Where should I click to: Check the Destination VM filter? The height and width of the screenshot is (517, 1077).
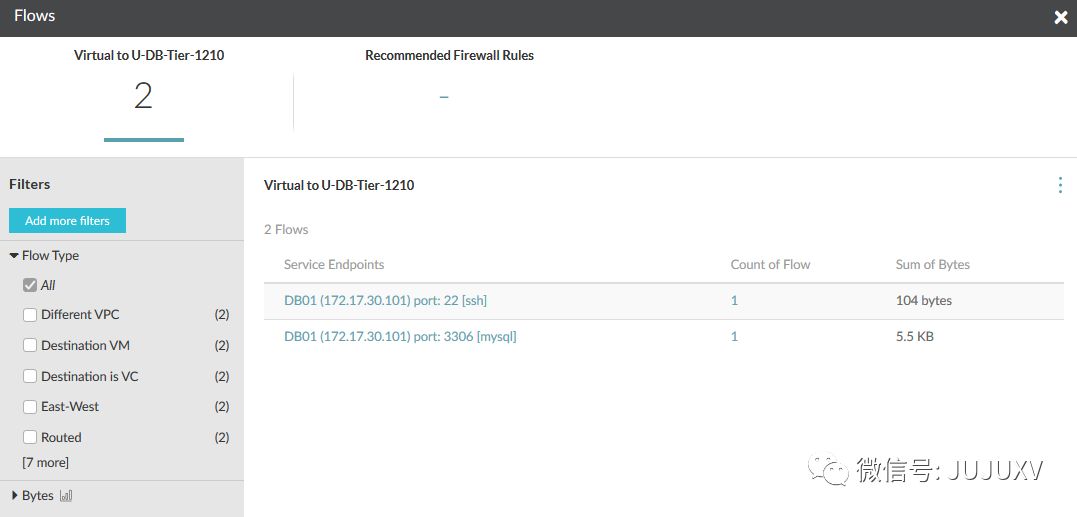click(30, 346)
